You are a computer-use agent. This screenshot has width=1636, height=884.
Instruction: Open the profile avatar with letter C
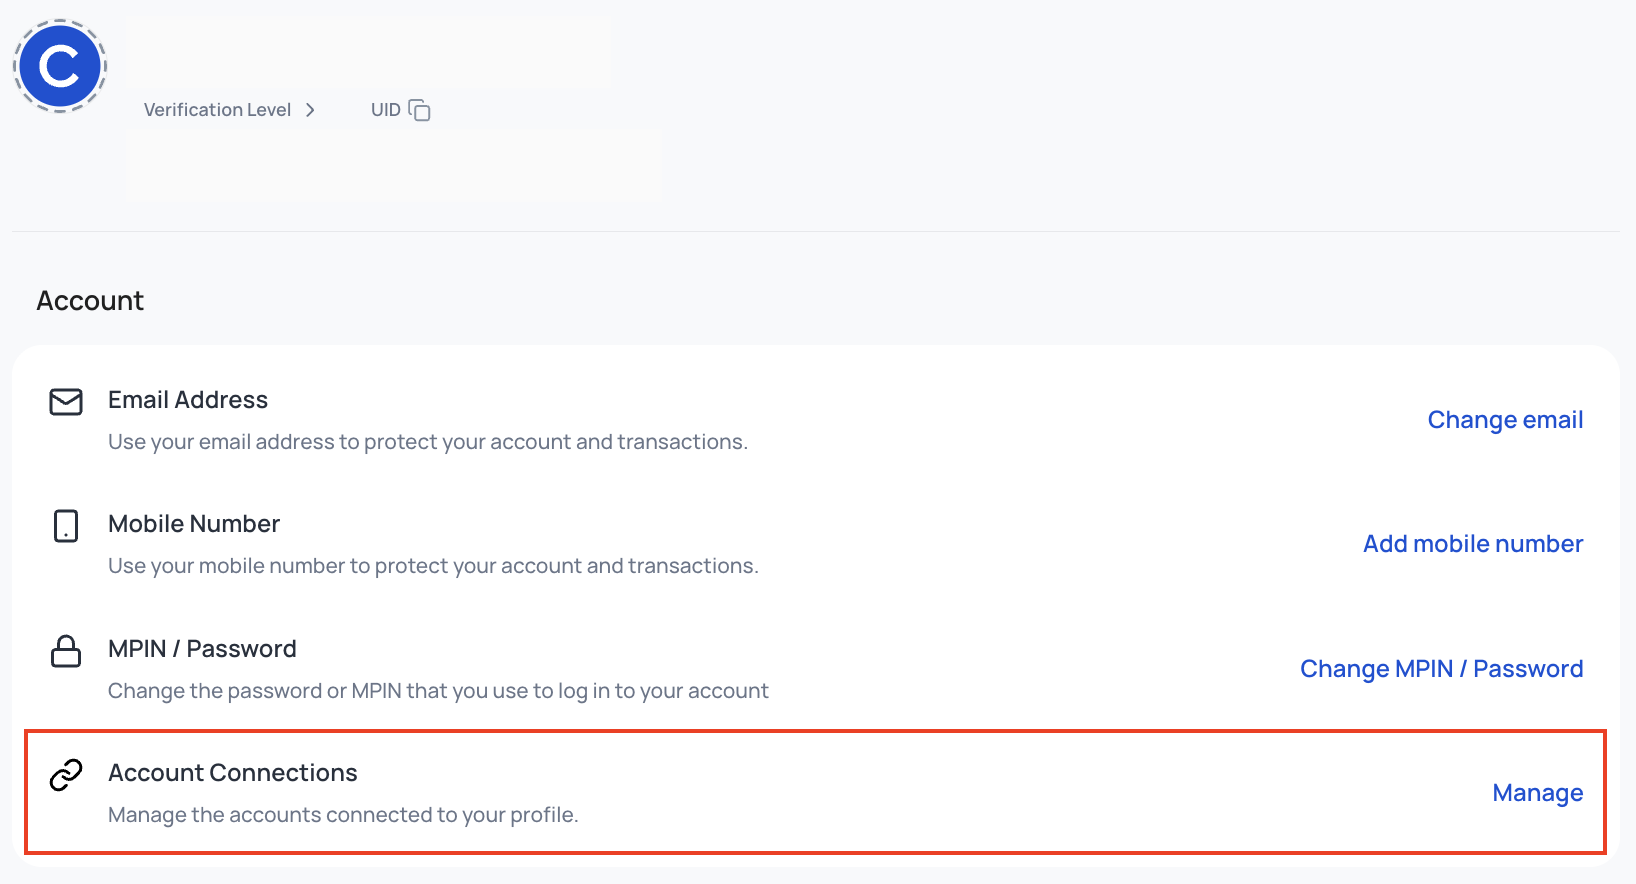pyautogui.click(x=60, y=65)
